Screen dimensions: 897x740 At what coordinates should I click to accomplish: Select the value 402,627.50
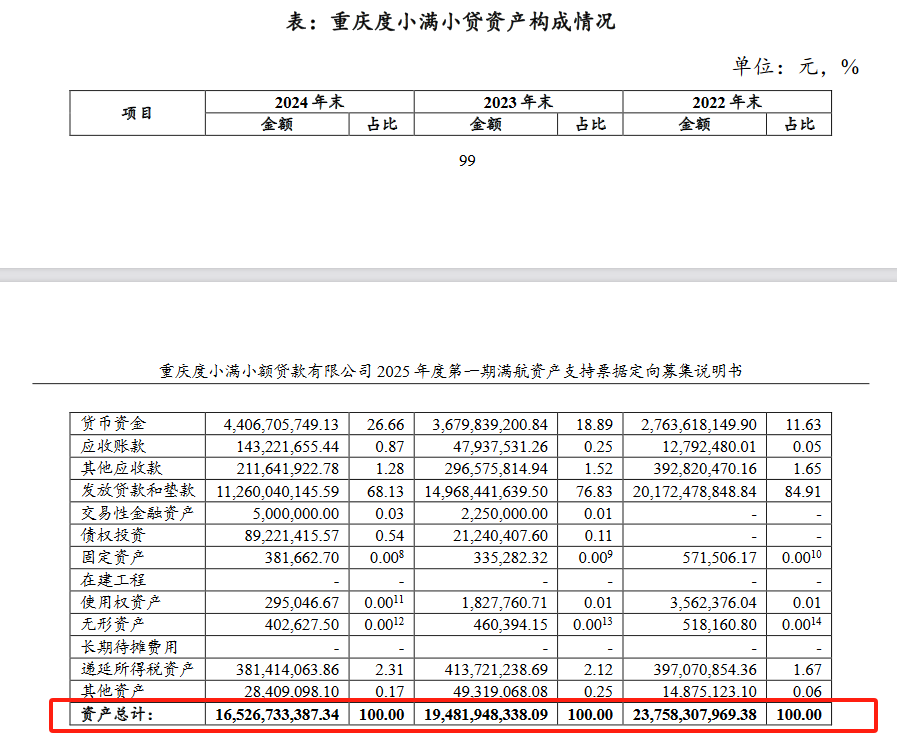(x=301, y=625)
